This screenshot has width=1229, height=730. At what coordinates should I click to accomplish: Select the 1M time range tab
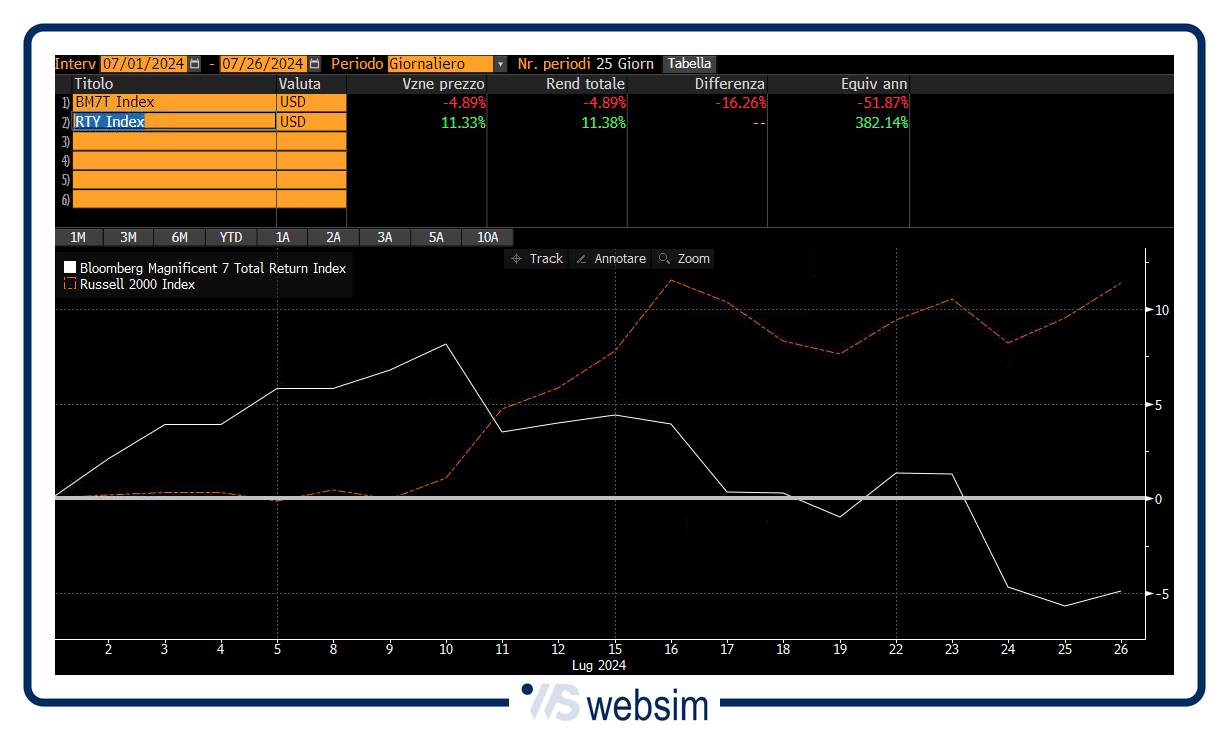(78, 237)
